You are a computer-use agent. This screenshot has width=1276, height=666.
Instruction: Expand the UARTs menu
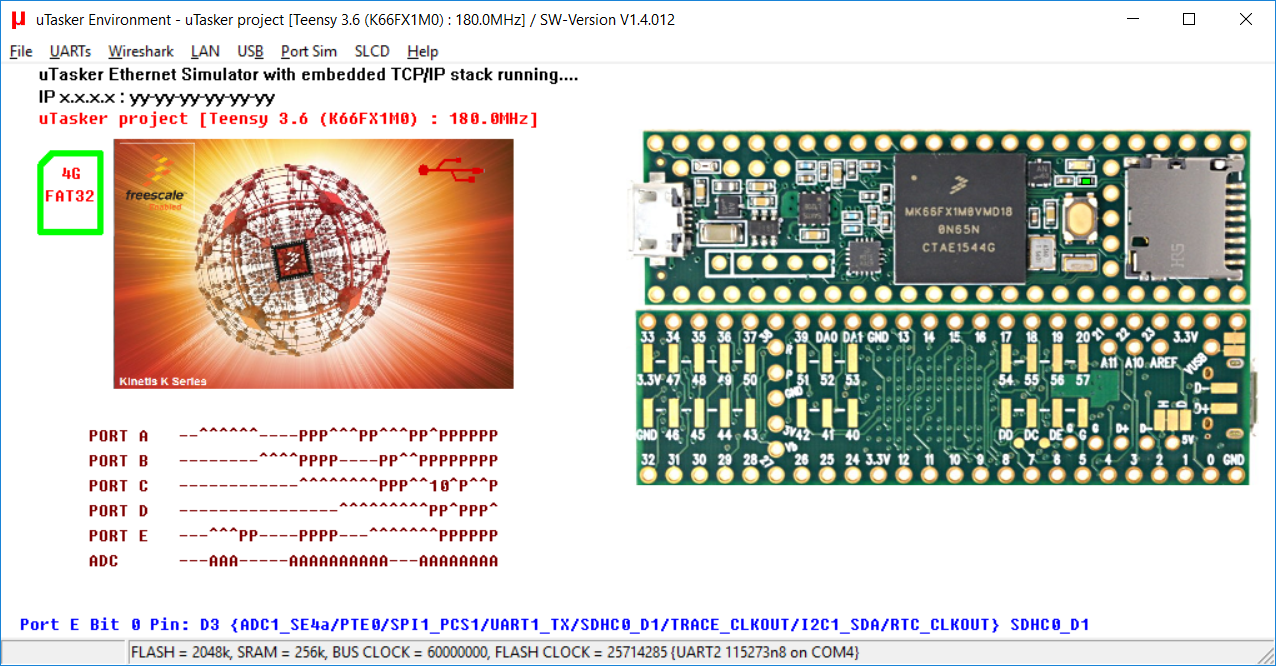click(x=70, y=51)
